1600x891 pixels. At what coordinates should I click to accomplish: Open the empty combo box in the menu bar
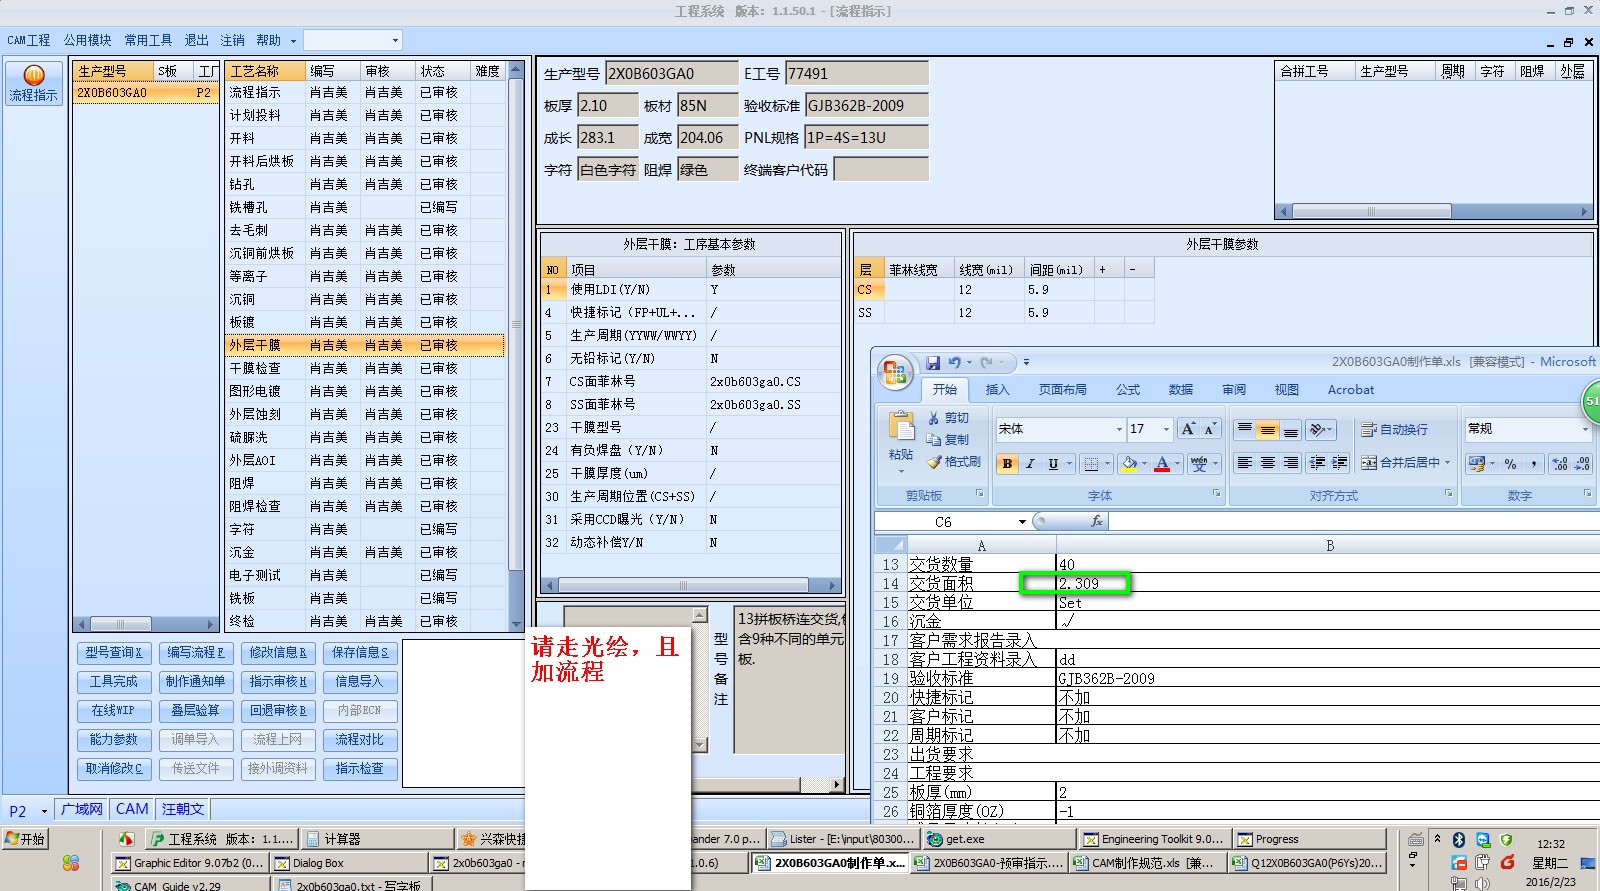pyautogui.click(x=395, y=40)
